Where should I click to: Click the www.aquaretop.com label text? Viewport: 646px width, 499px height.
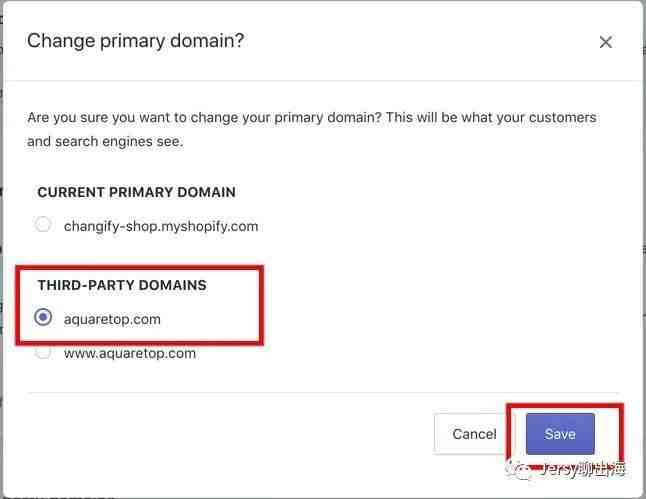tap(130, 354)
